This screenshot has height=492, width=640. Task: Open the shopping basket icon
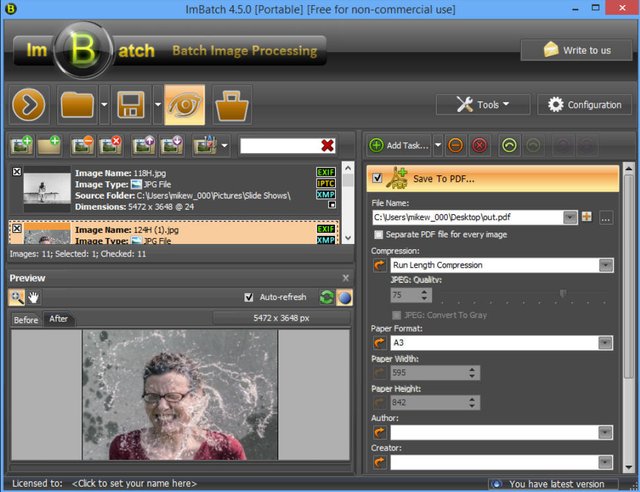coord(232,106)
